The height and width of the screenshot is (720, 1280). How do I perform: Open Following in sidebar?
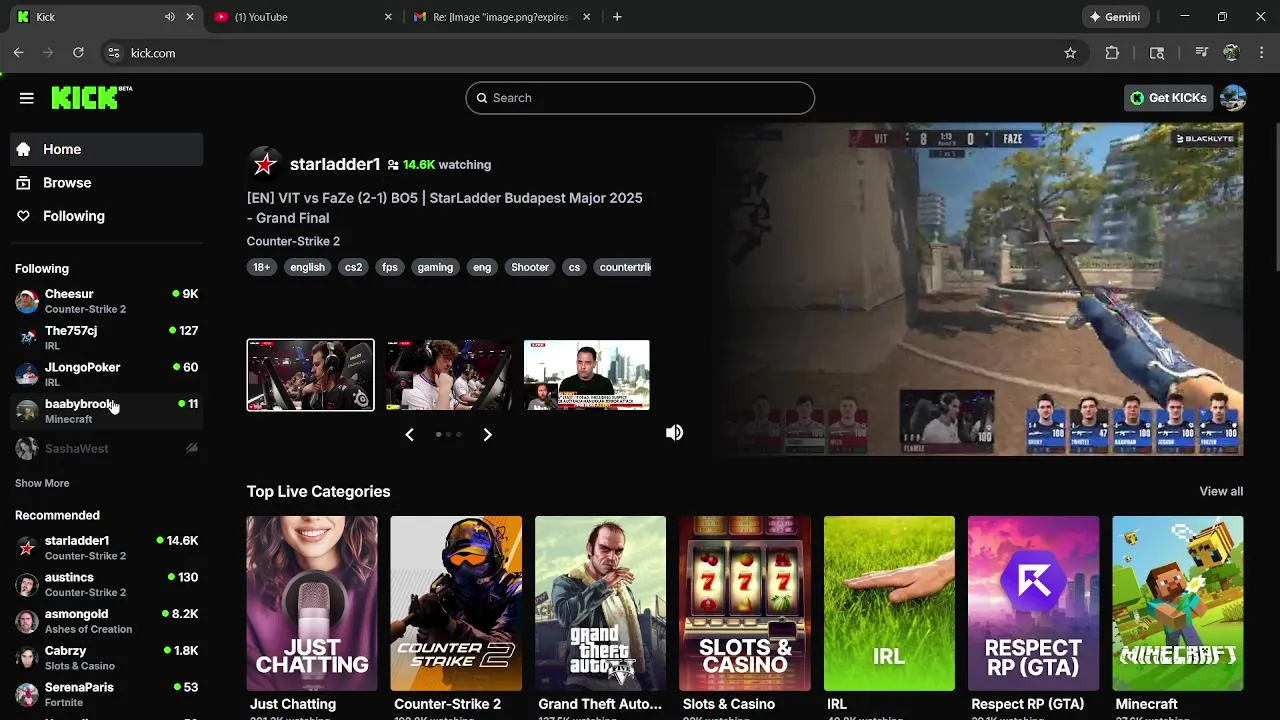(107, 216)
